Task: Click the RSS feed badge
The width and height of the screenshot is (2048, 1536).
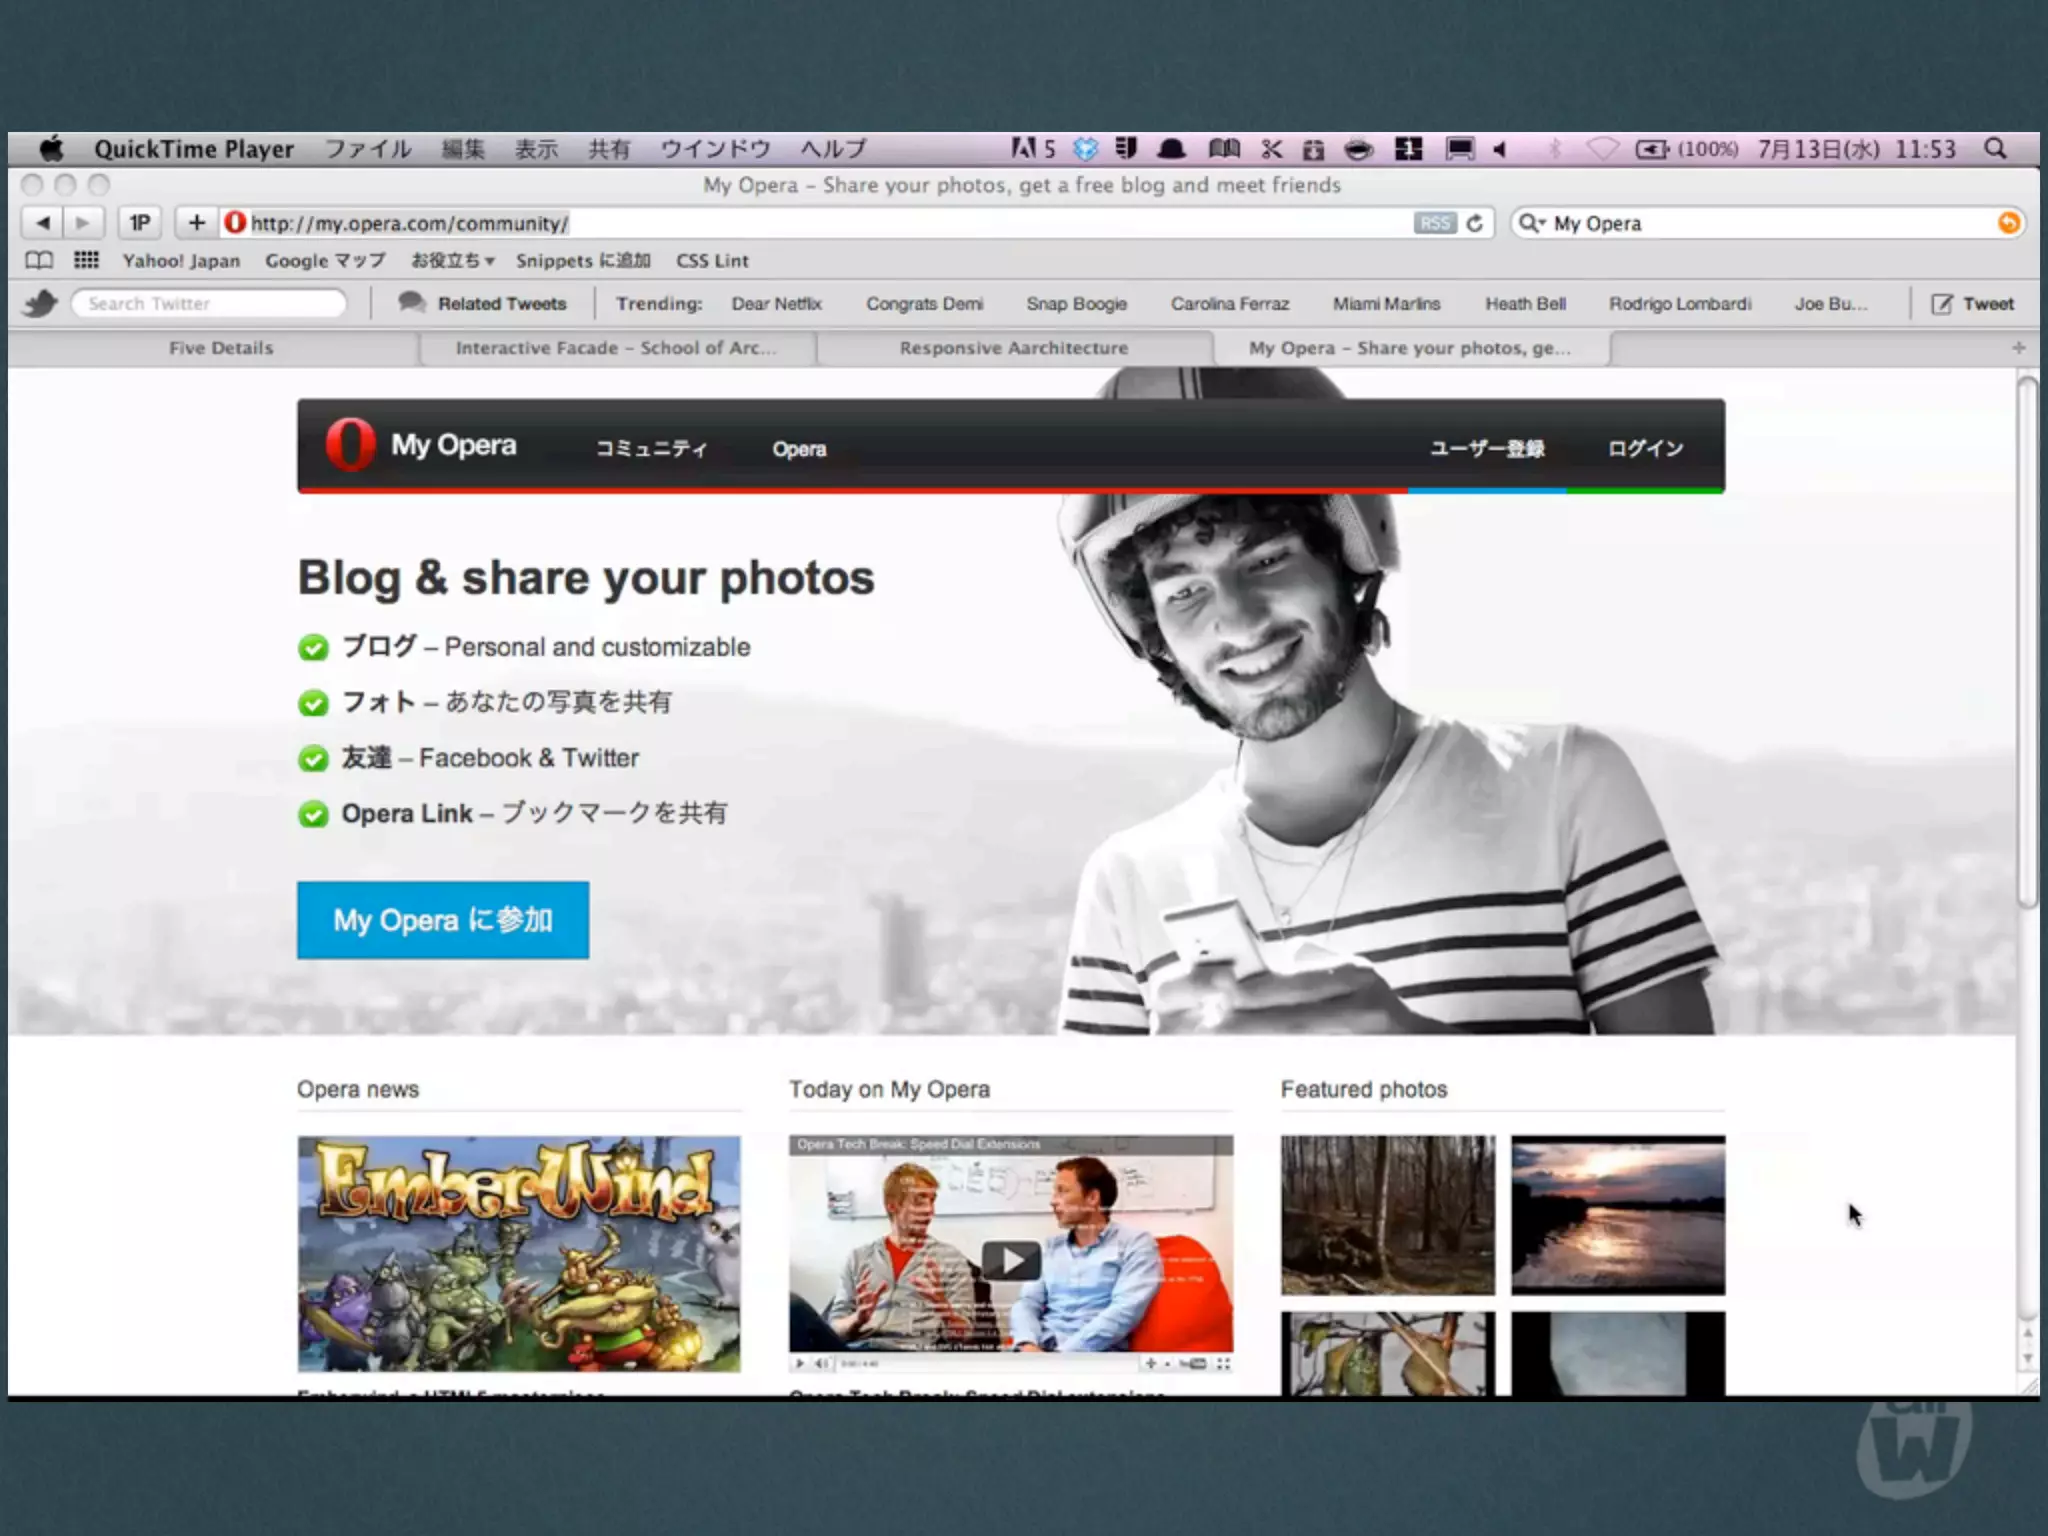Action: [1434, 223]
